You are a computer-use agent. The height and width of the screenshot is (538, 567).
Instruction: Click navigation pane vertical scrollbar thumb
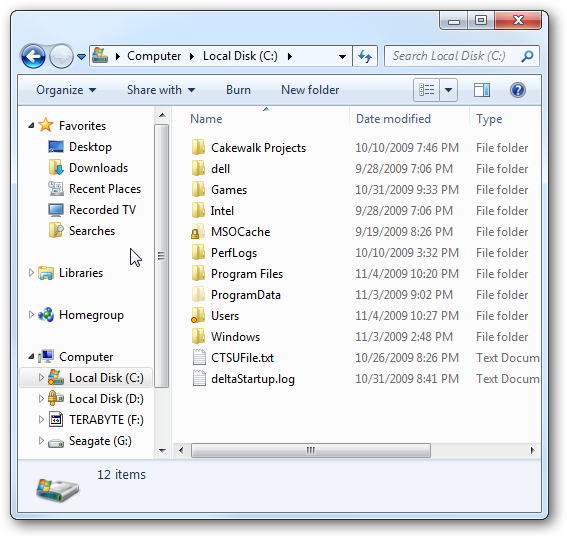(161, 256)
